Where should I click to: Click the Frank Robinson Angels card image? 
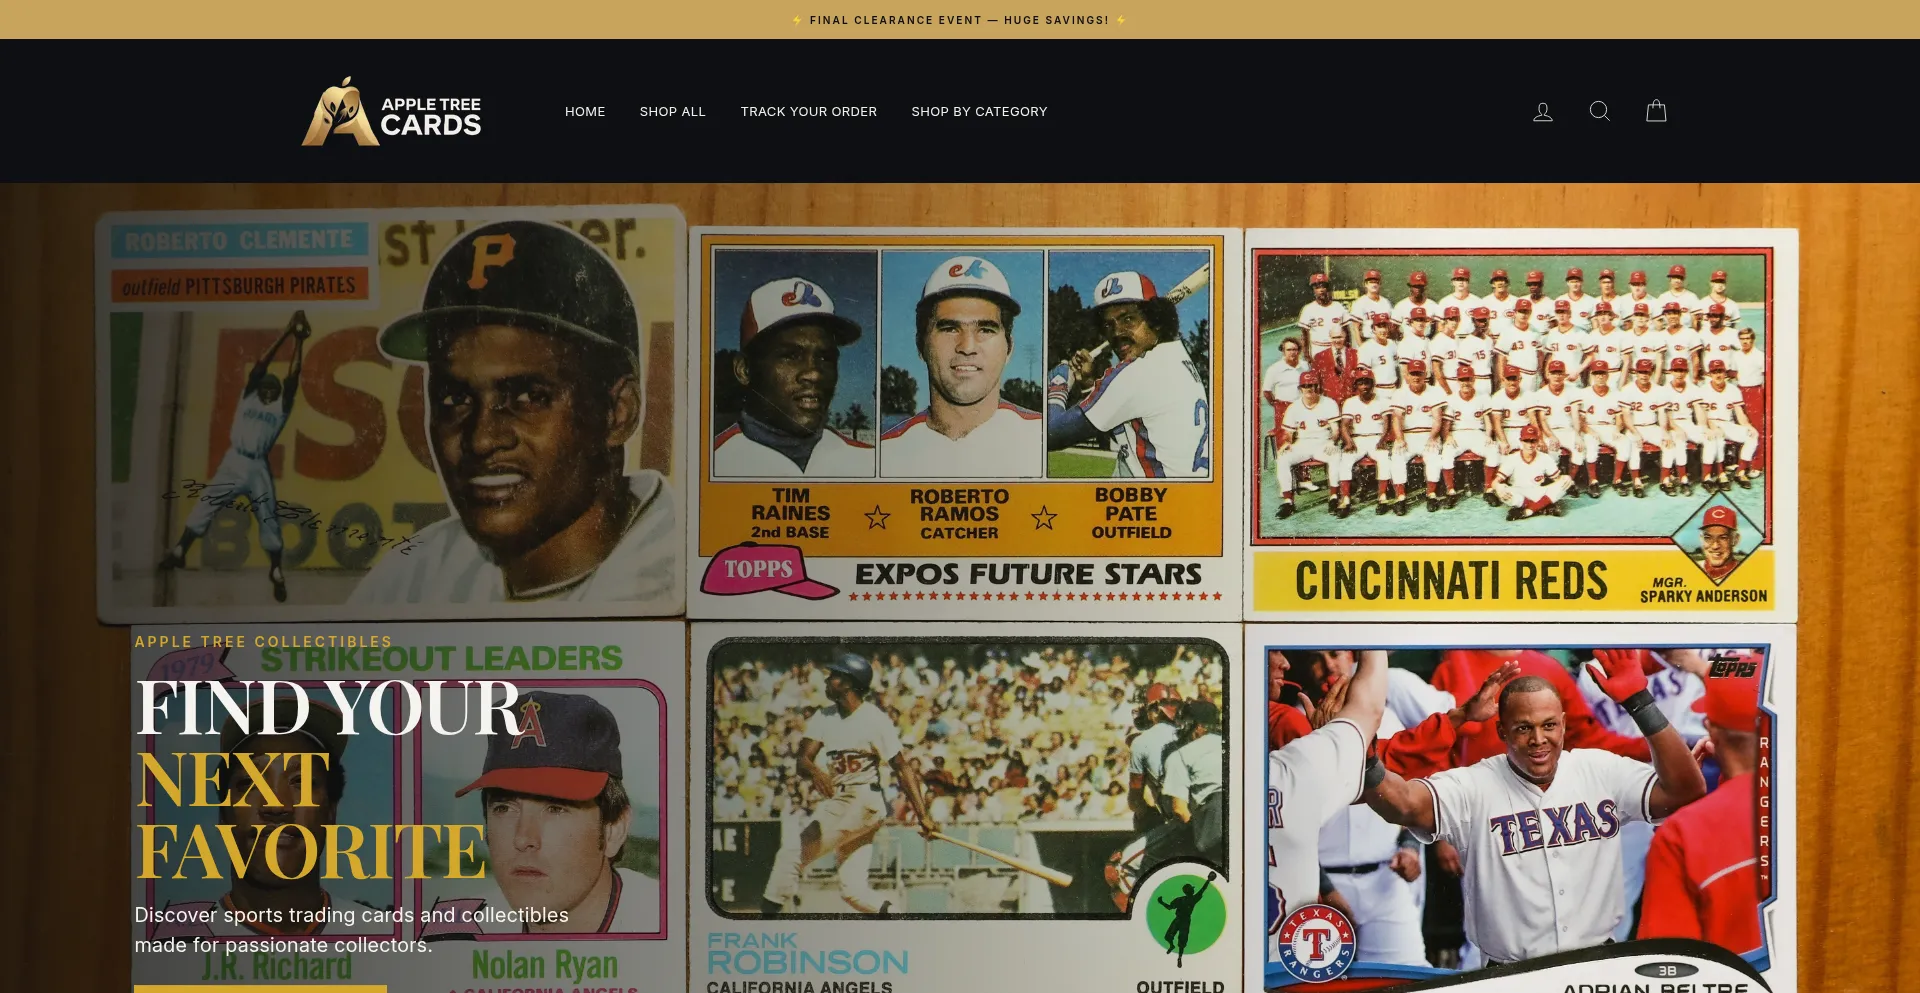pyautogui.click(x=965, y=808)
